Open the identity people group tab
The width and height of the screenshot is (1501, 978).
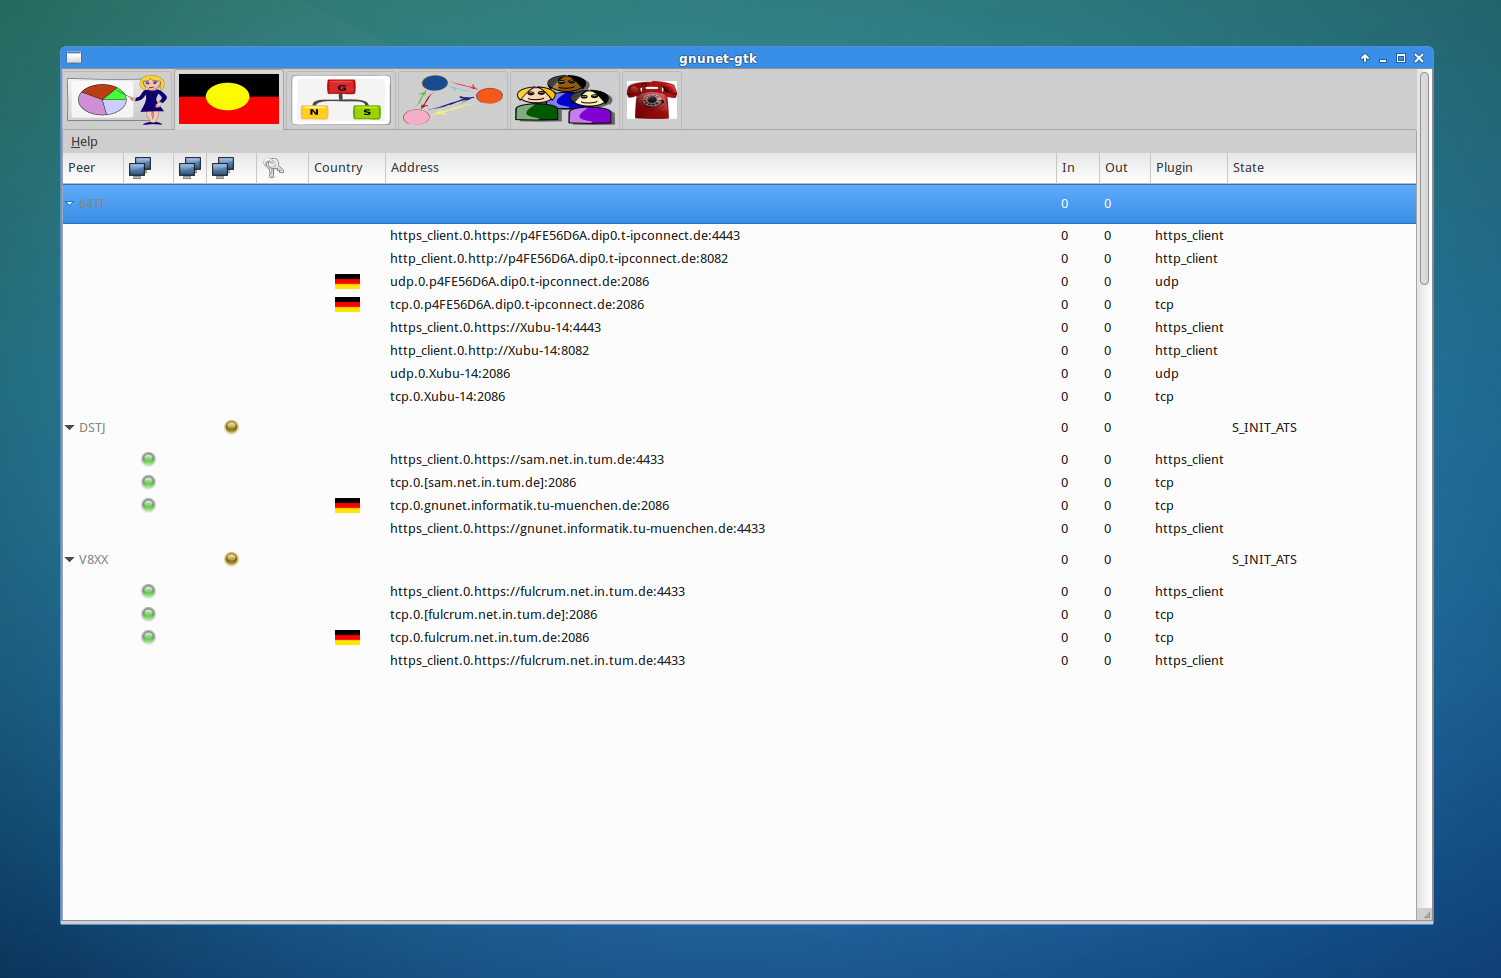coord(564,100)
